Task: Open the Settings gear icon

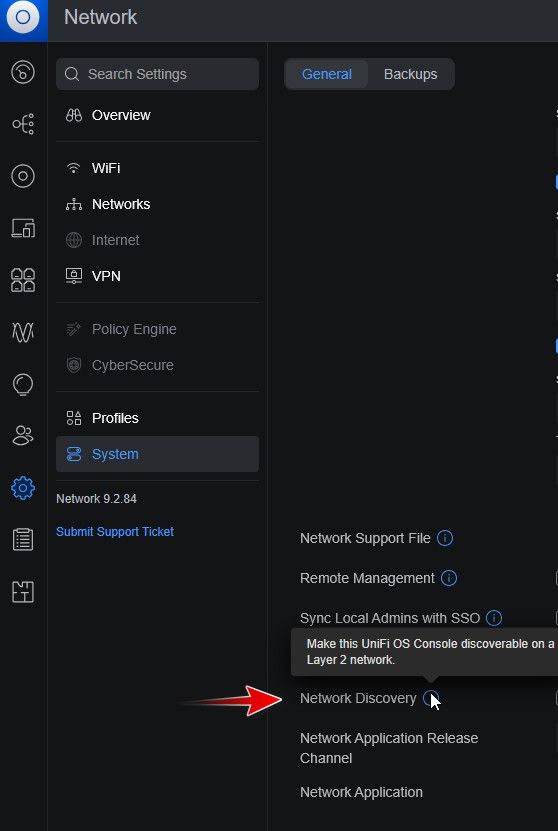Action: pyautogui.click(x=23, y=488)
